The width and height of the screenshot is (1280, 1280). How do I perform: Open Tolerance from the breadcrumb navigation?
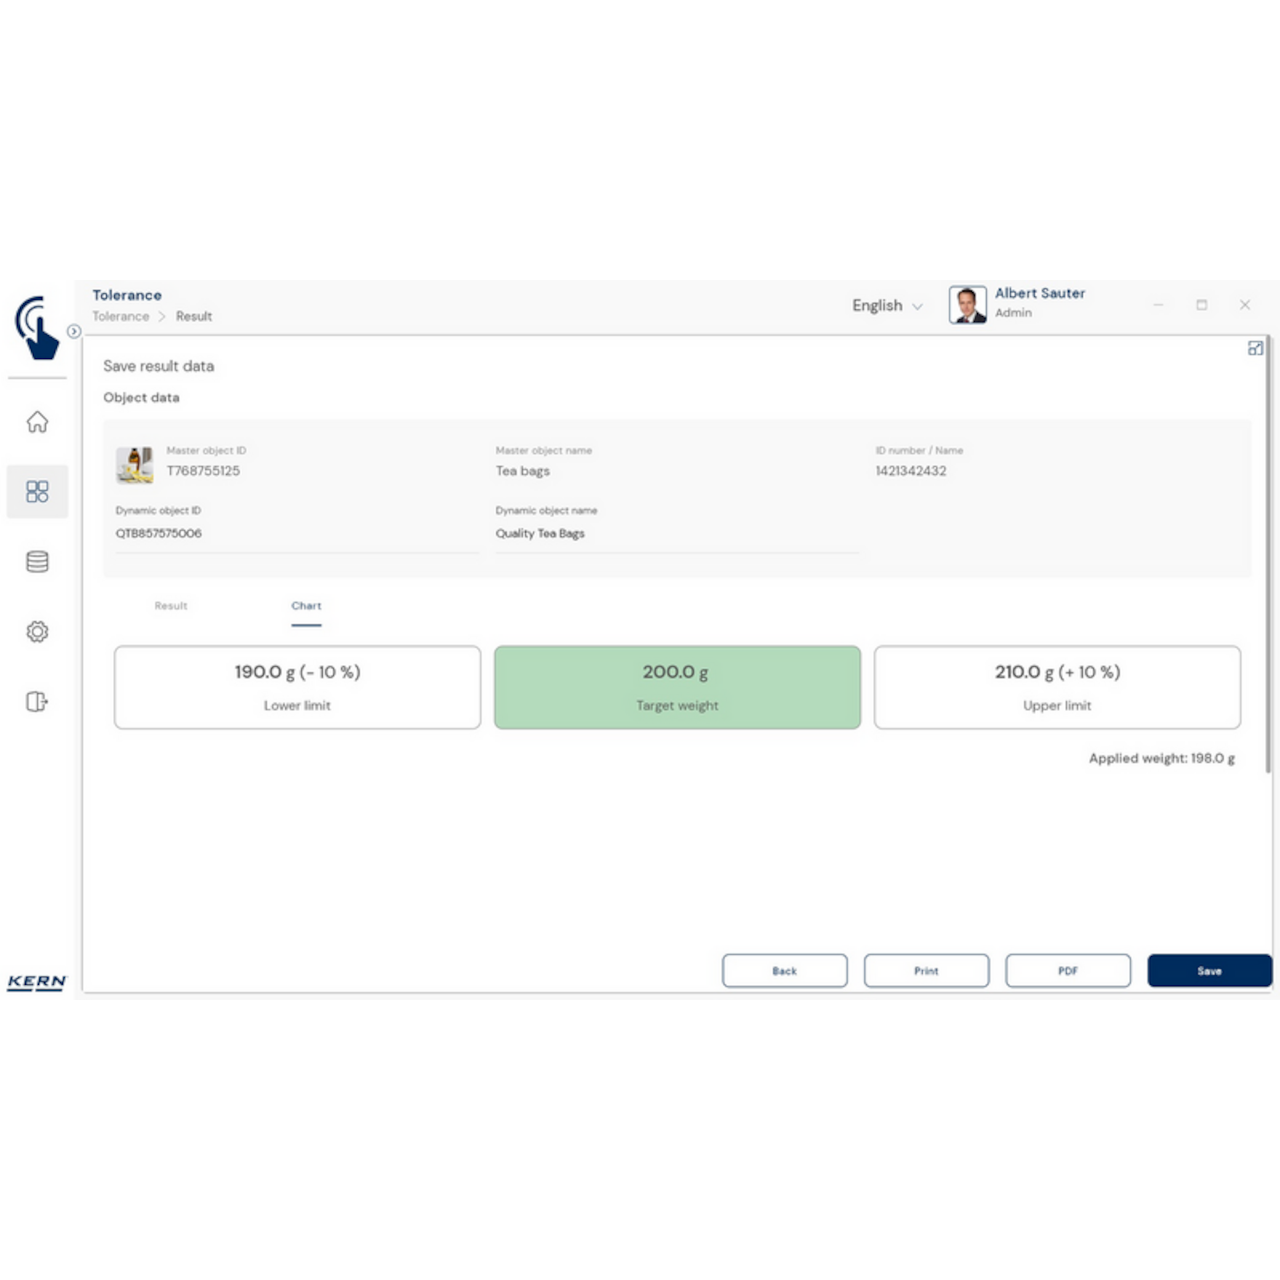coord(120,316)
